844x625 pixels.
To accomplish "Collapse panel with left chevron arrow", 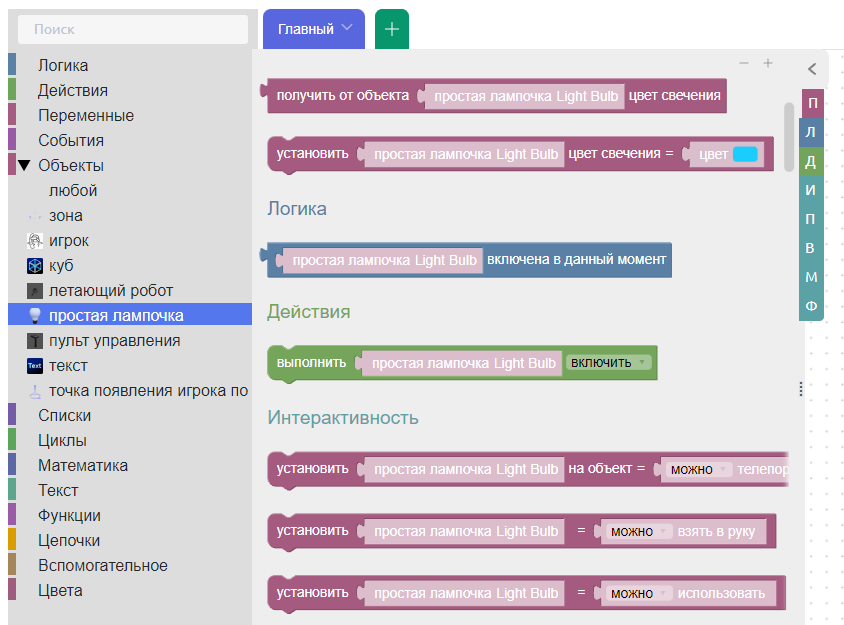I will (812, 69).
